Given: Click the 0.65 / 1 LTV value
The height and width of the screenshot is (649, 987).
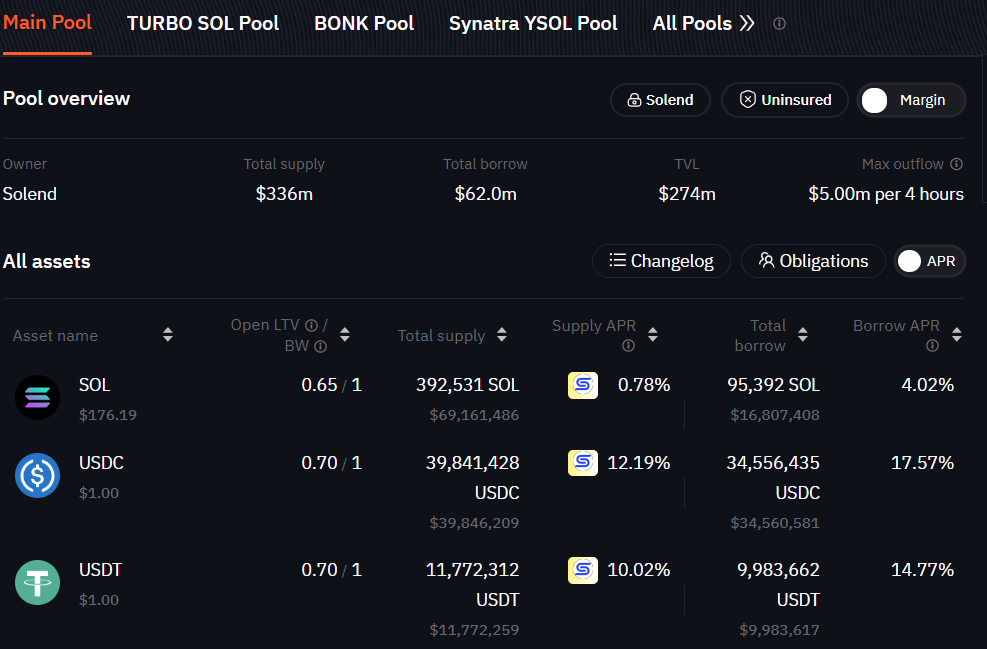Looking at the screenshot, I should [332, 385].
